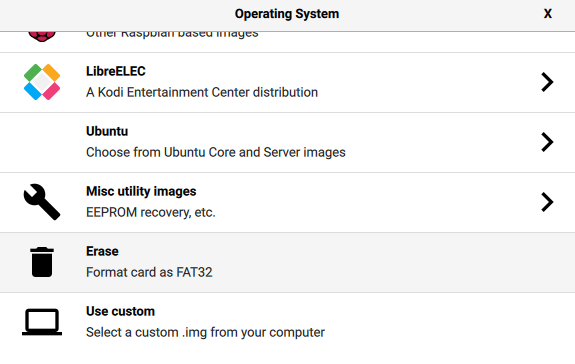Image resolution: width=575 pixels, height=364 pixels.
Task: Click the LibreELEC colorful diamond logo
Action: coord(42,82)
